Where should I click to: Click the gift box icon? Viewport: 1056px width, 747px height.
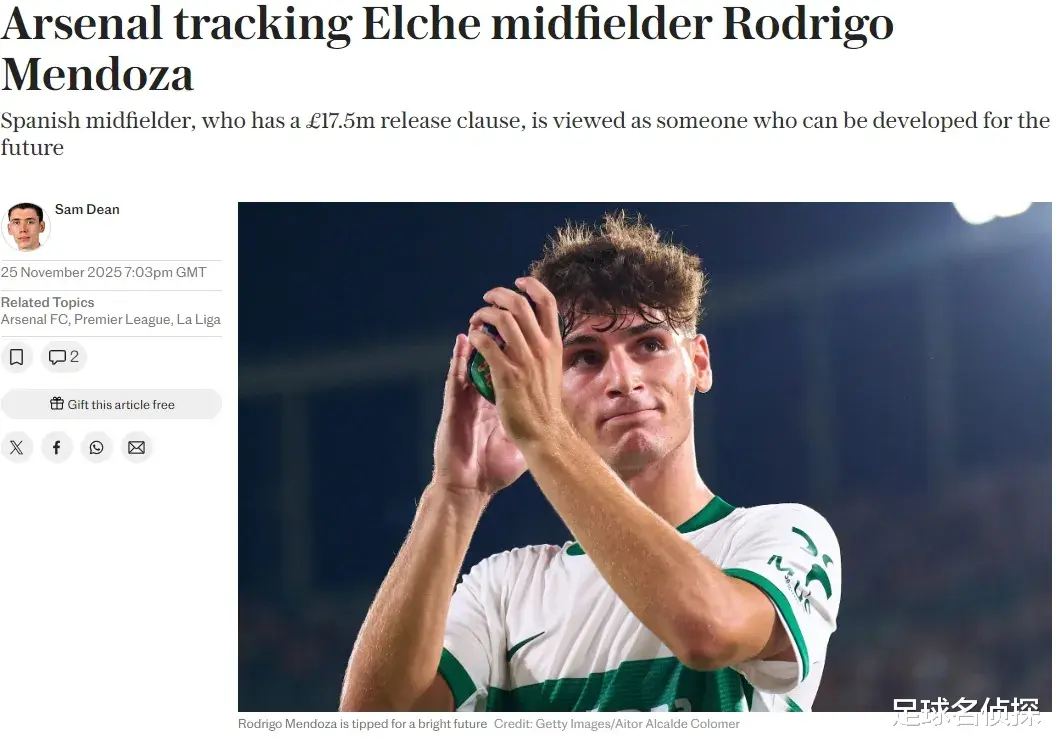coord(57,403)
